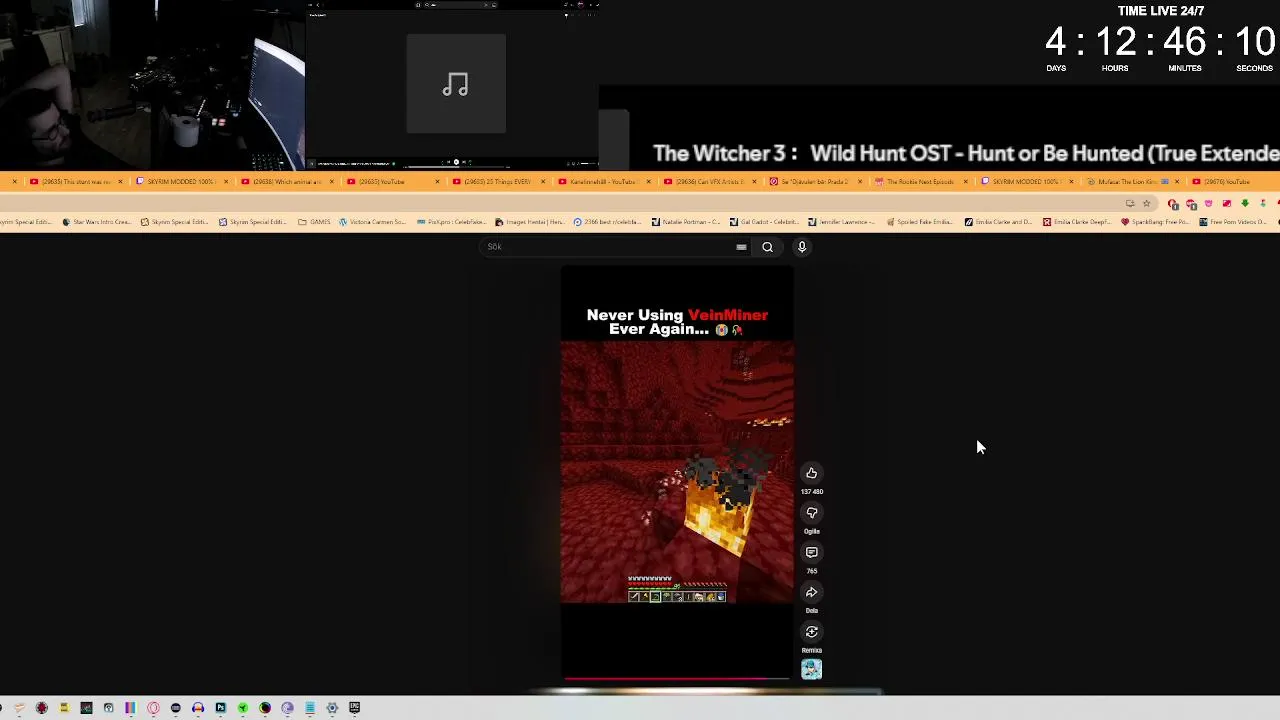Seek using the Shorts red progress bar
This screenshot has width=1280, height=720.
(x=677, y=678)
